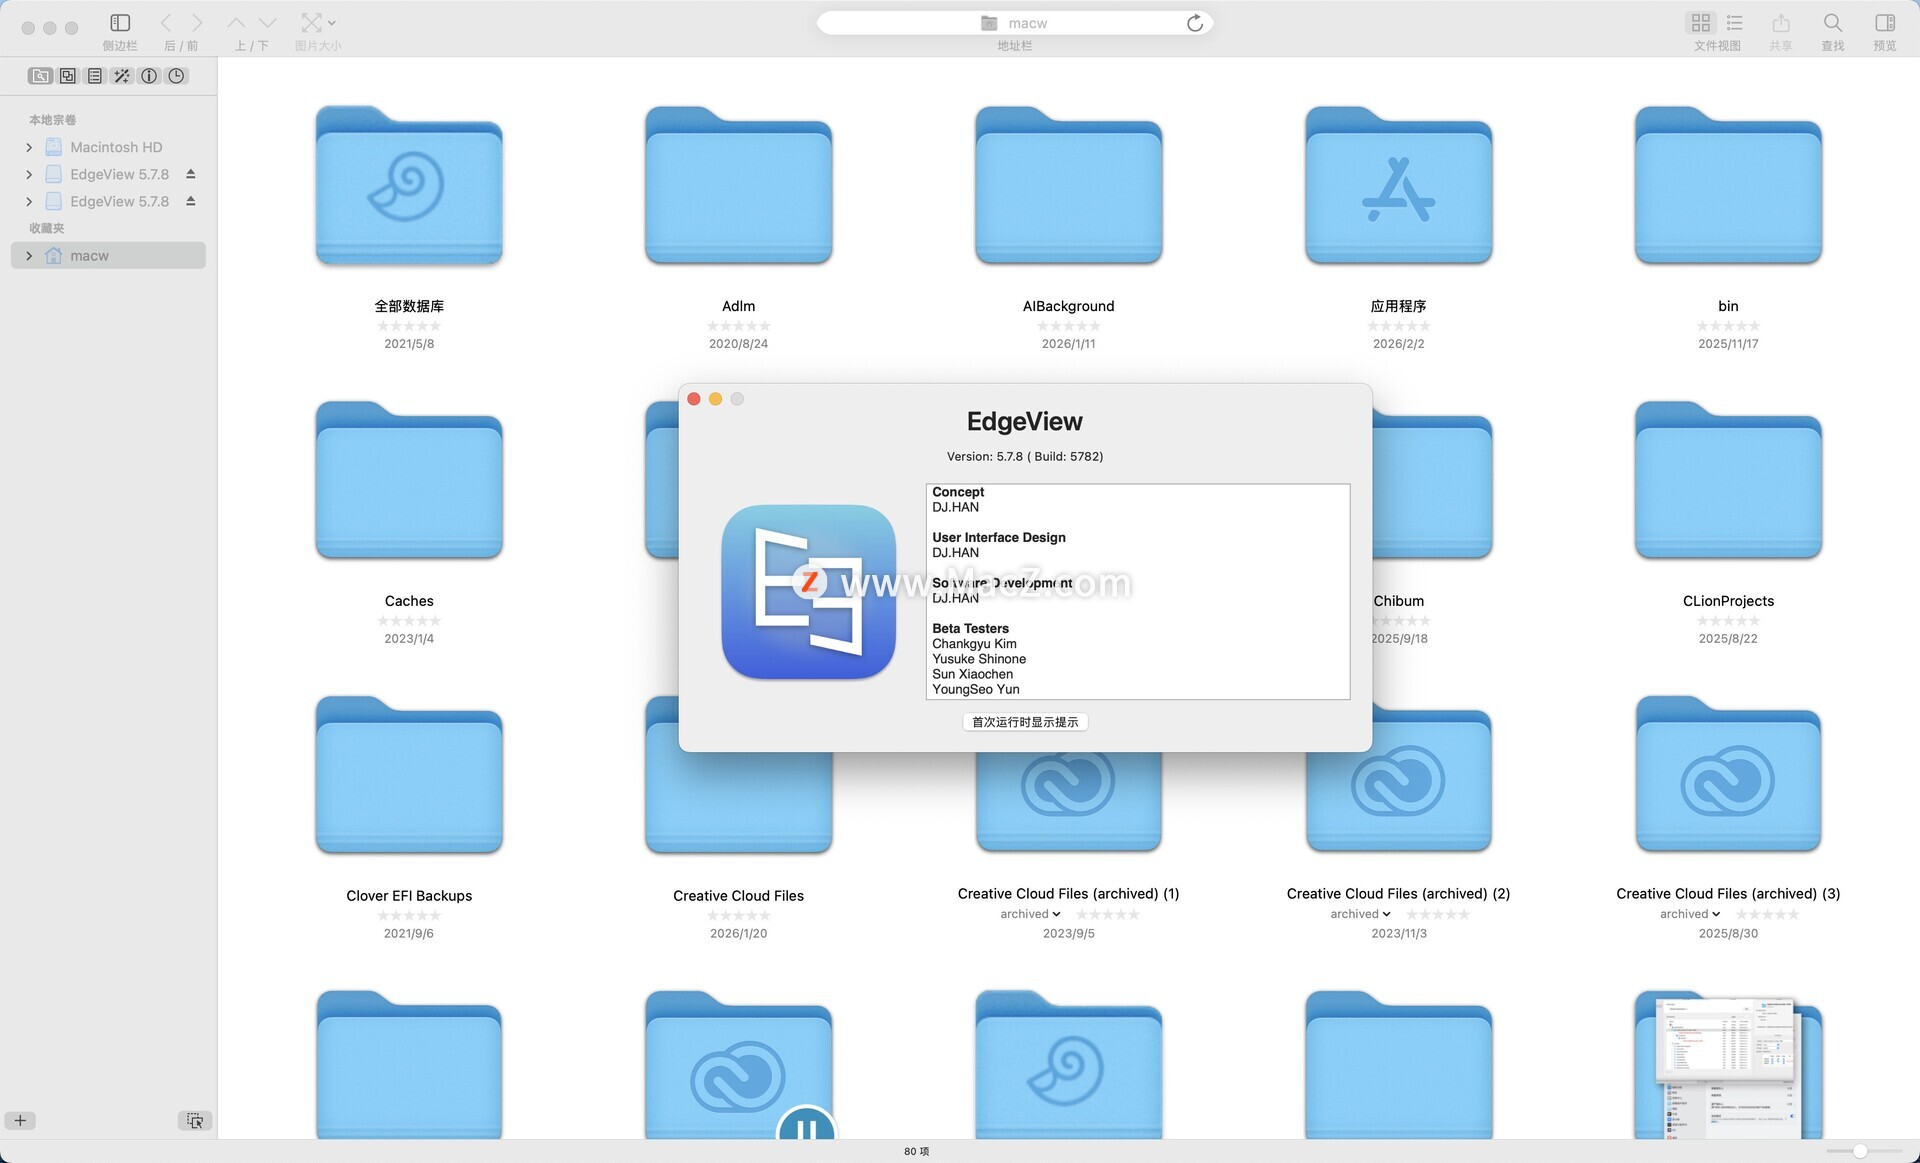Click the share icon in toolbar
Screen dimensions: 1920x1163
tap(1780, 22)
